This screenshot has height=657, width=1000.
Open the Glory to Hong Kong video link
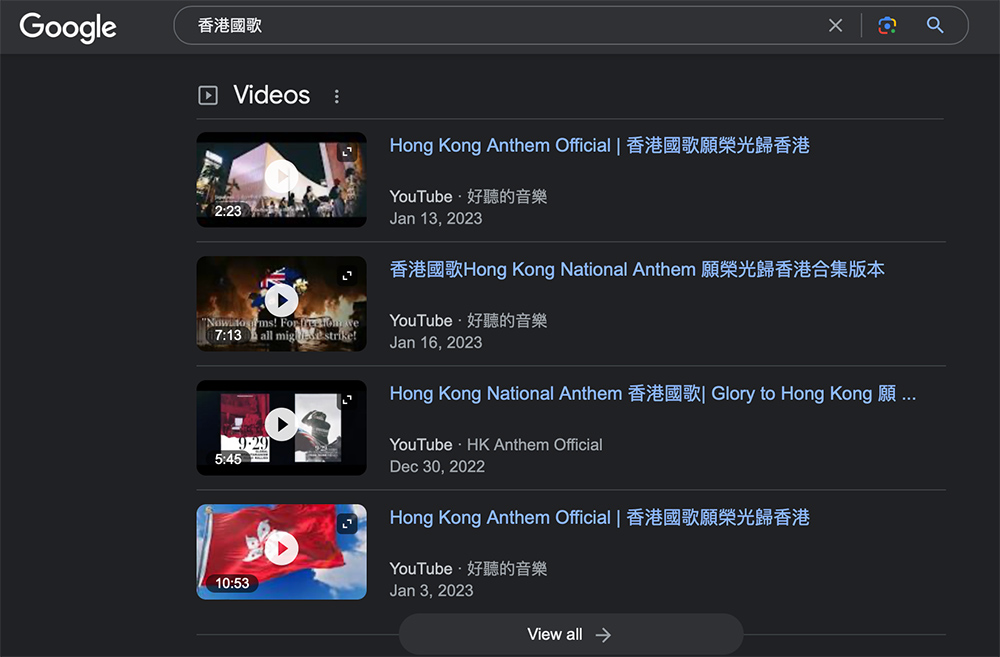click(x=652, y=394)
